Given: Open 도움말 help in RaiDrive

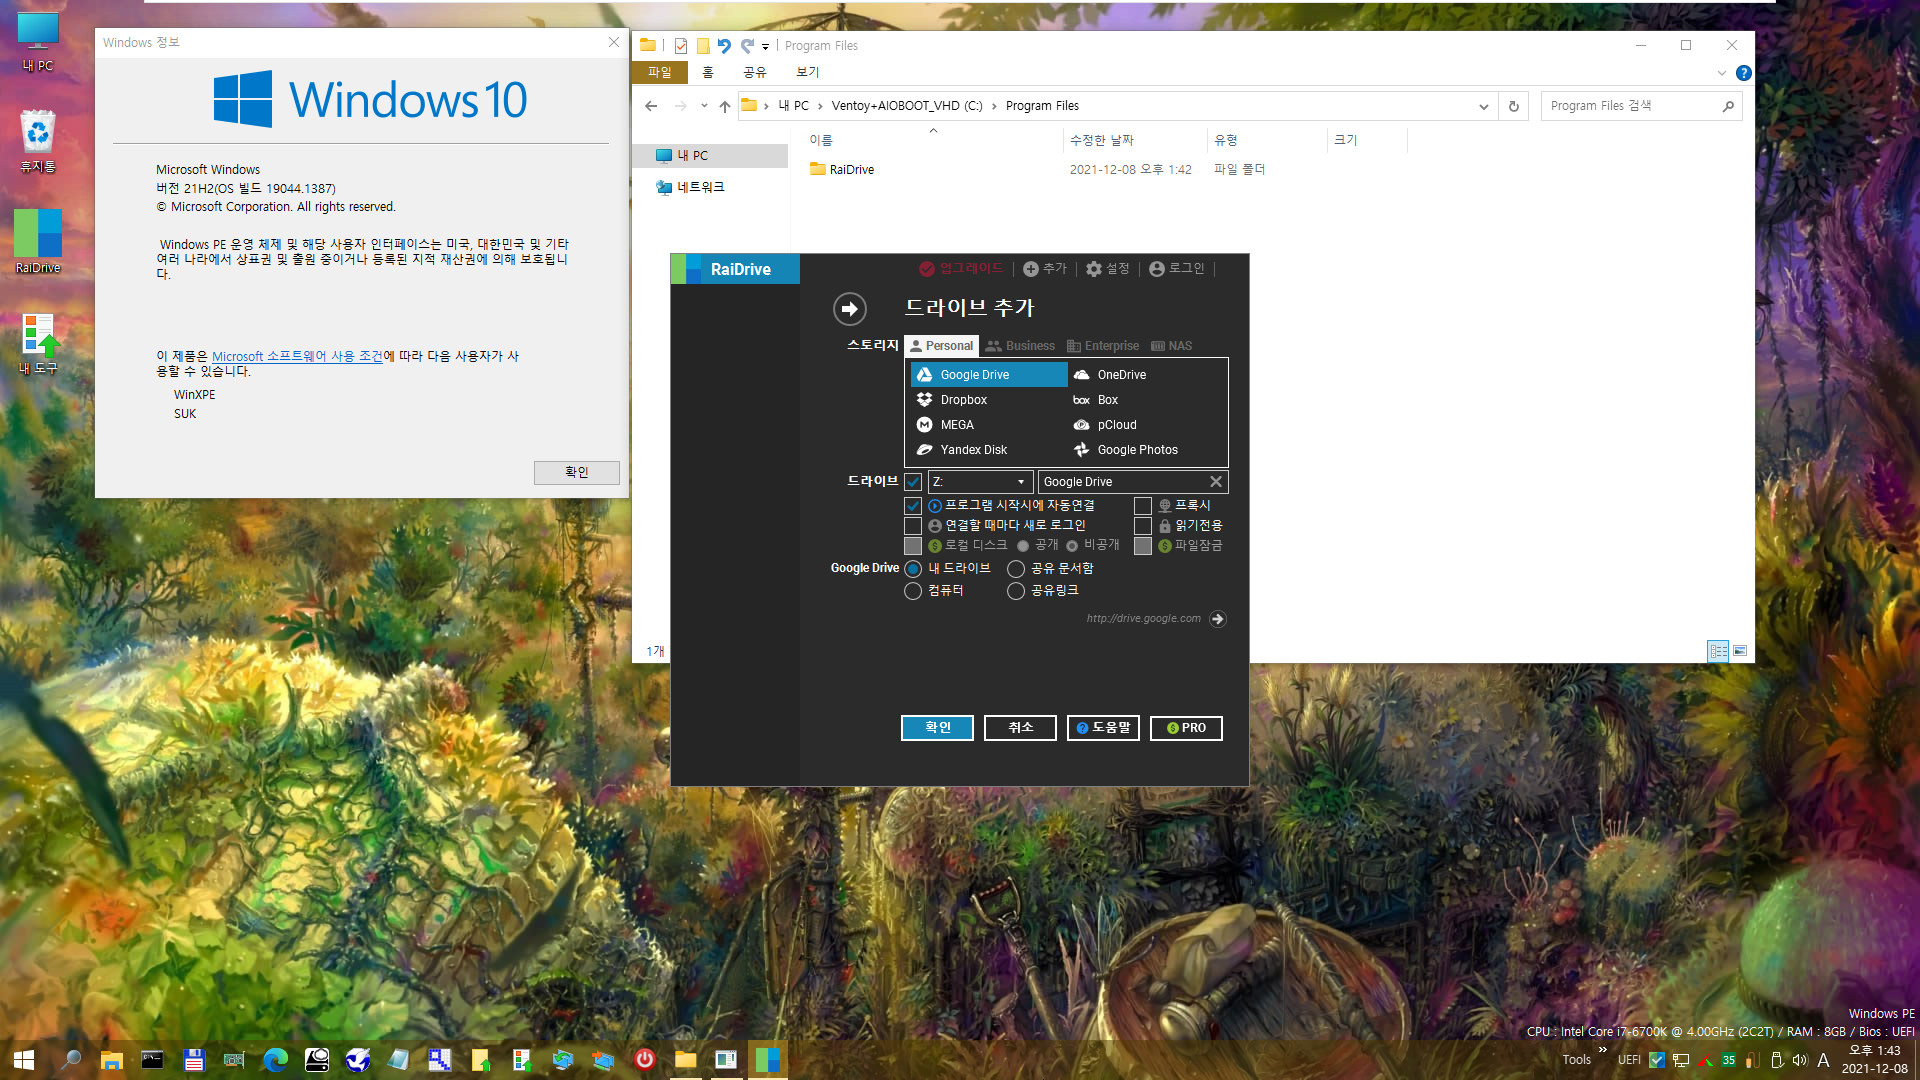Looking at the screenshot, I should coord(1103,728).
